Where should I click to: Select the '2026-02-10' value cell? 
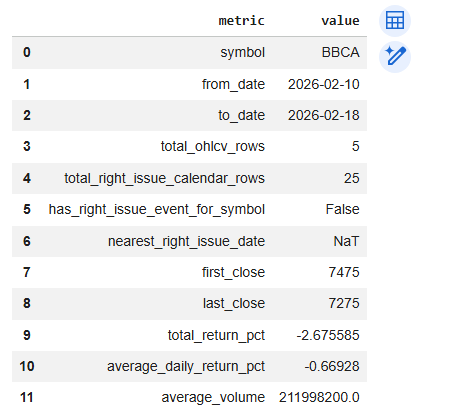tap(324, 84)
